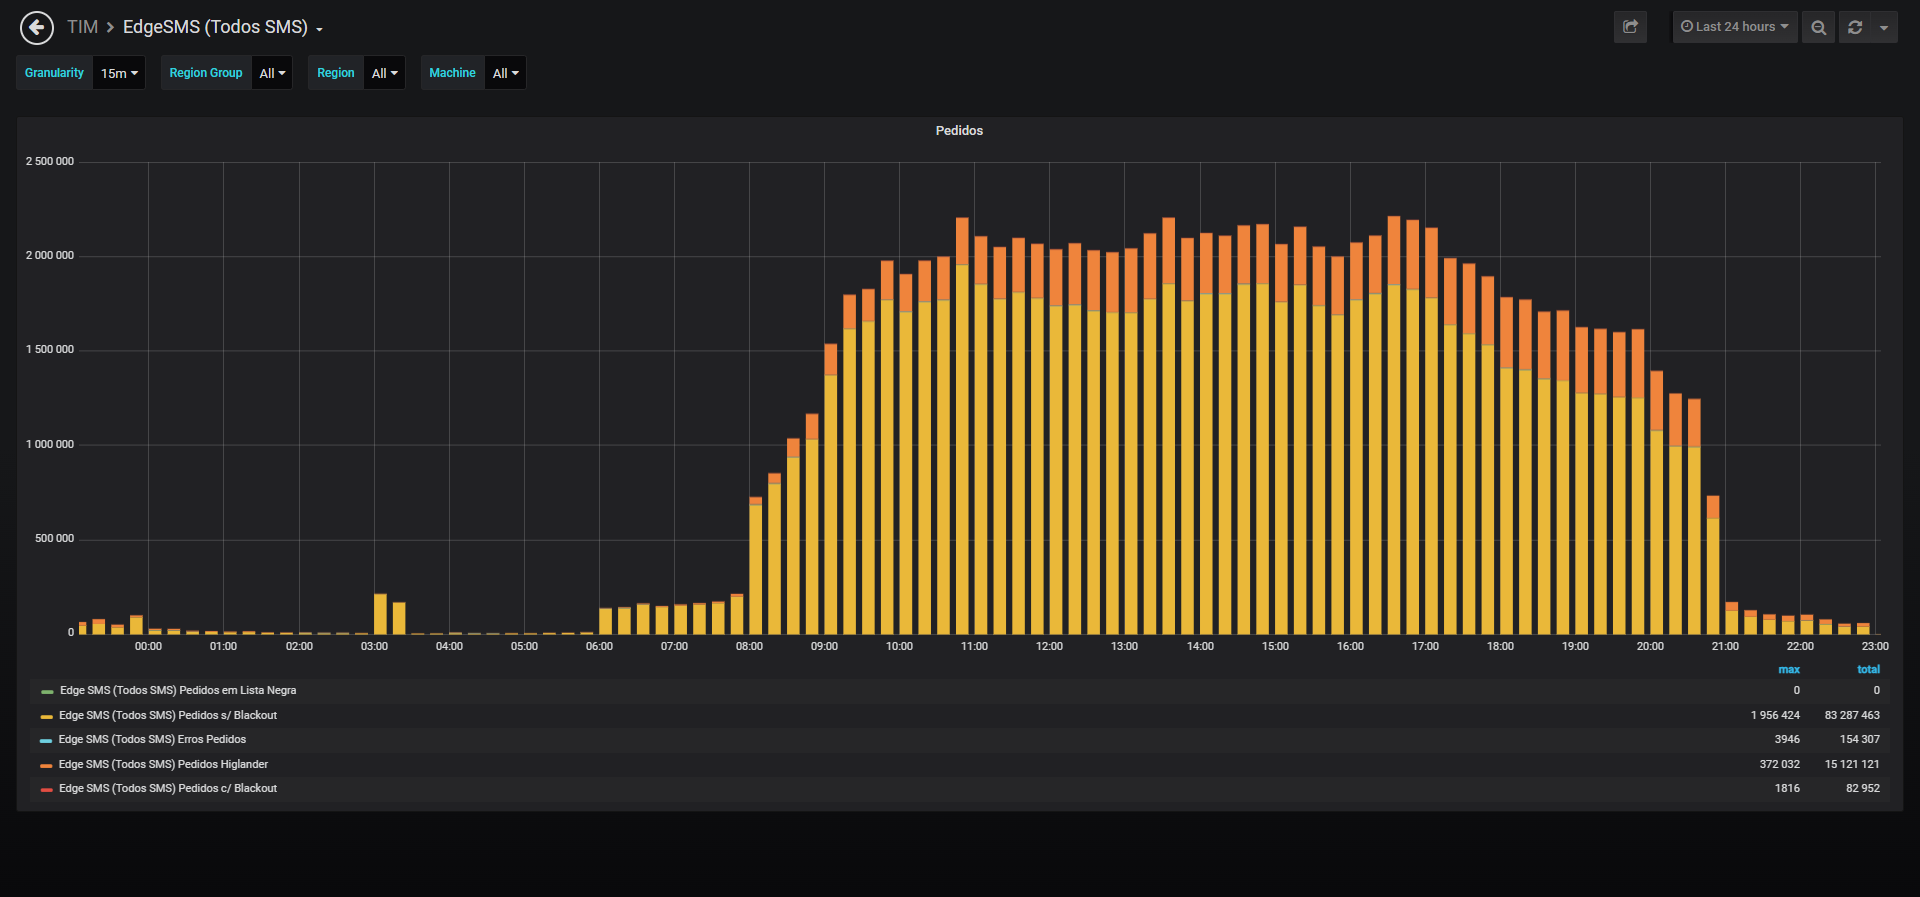
Task: Click the zoom out magnifier icon
Action: pos(1818,27)
